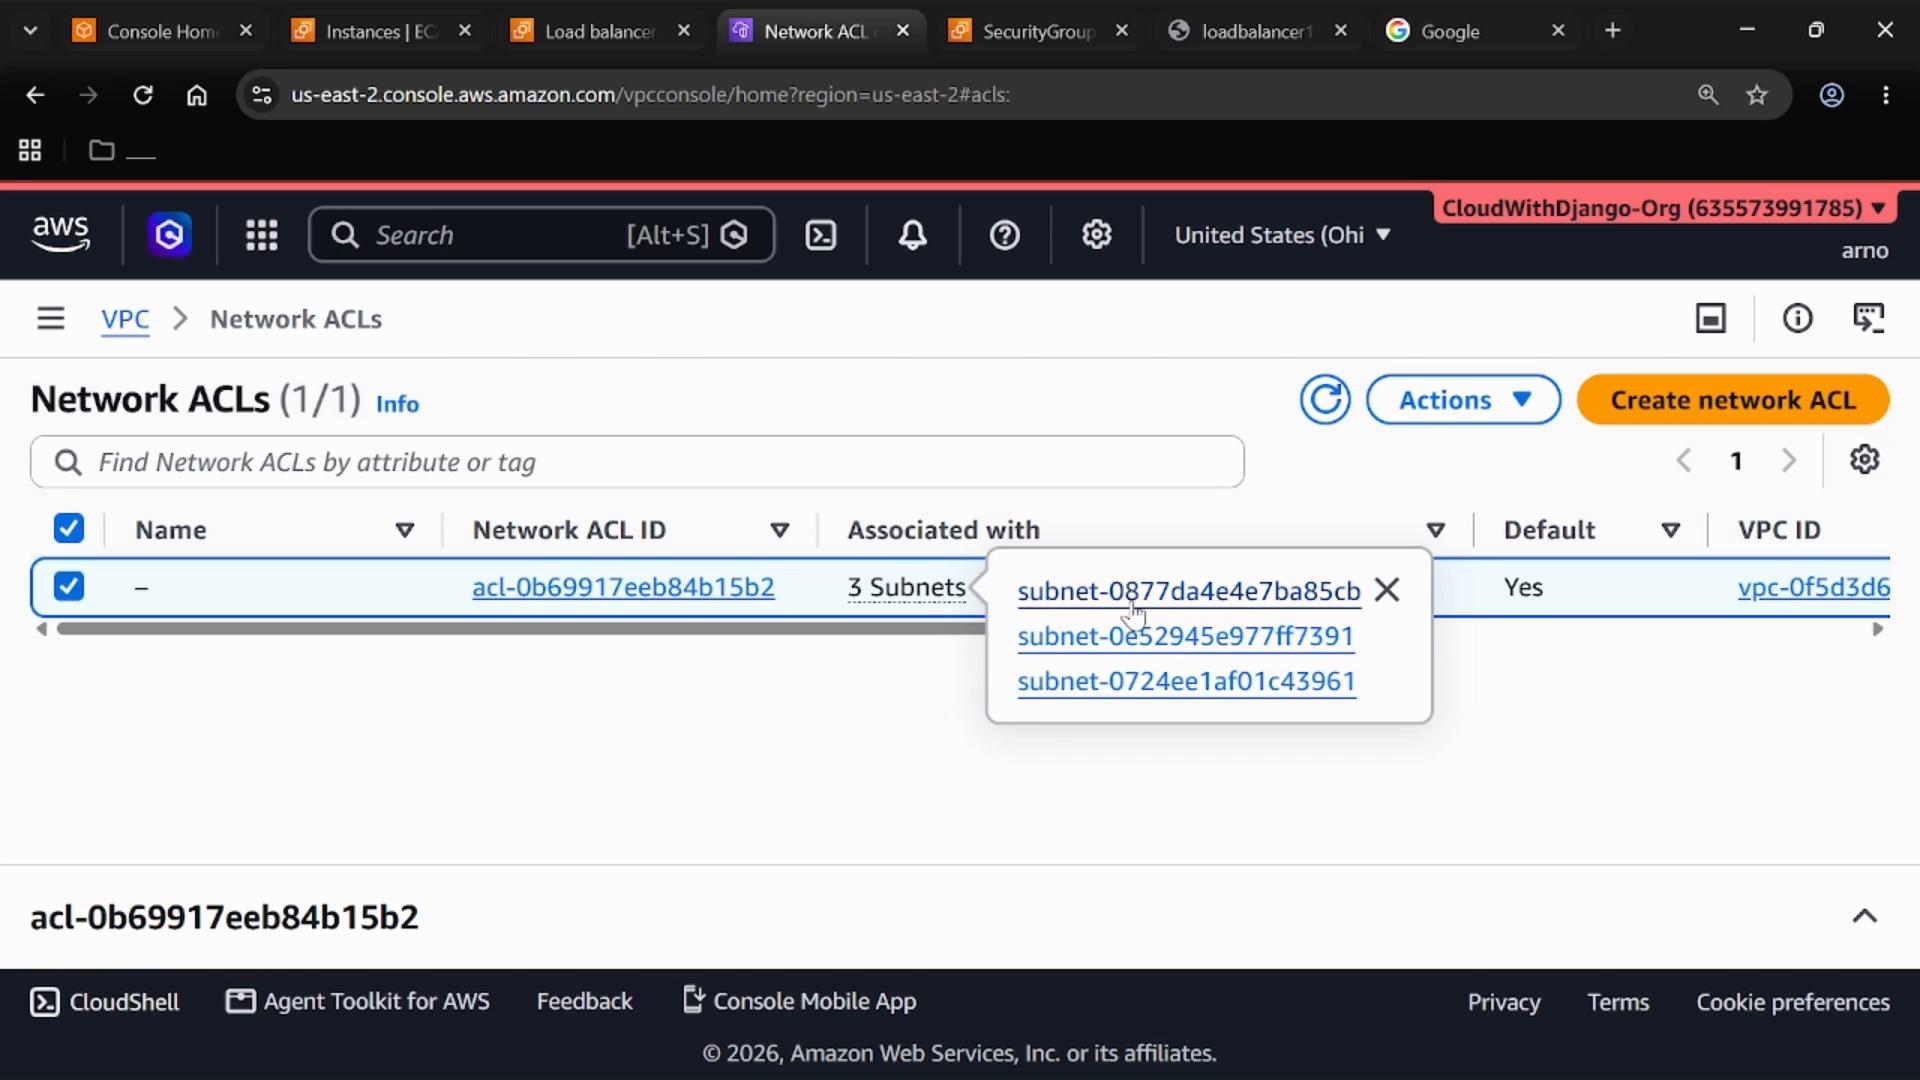Focus the Find Network ACLs filter field
1920x1080 pixels.
click(637, 462)
